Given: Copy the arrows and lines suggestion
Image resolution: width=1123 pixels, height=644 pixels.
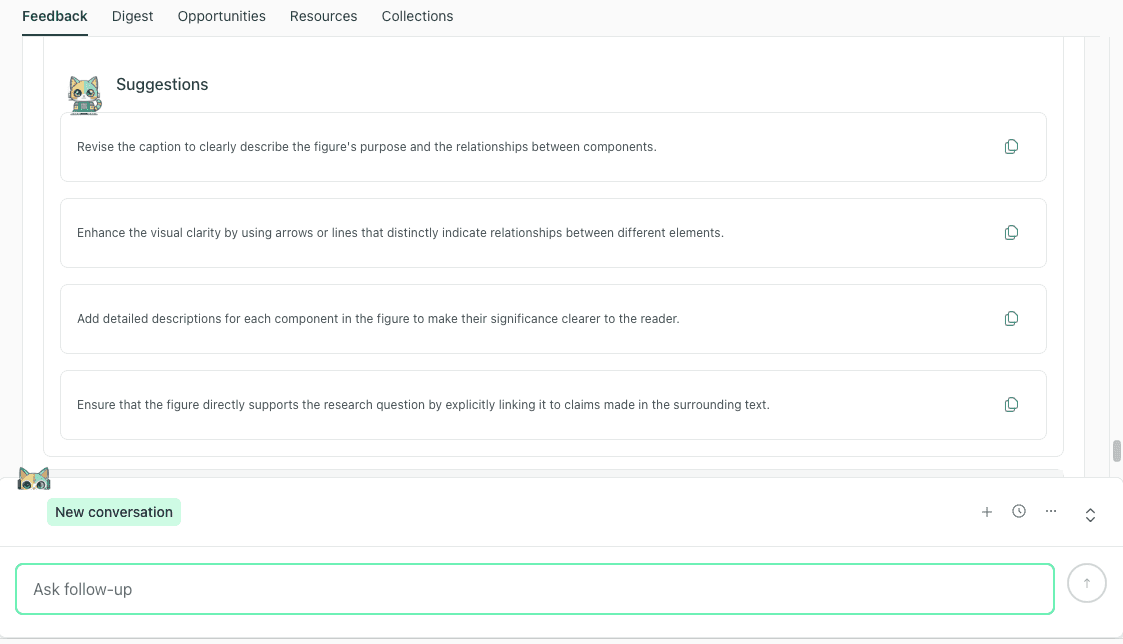Looking at the screenshot, I should 1011,232.
